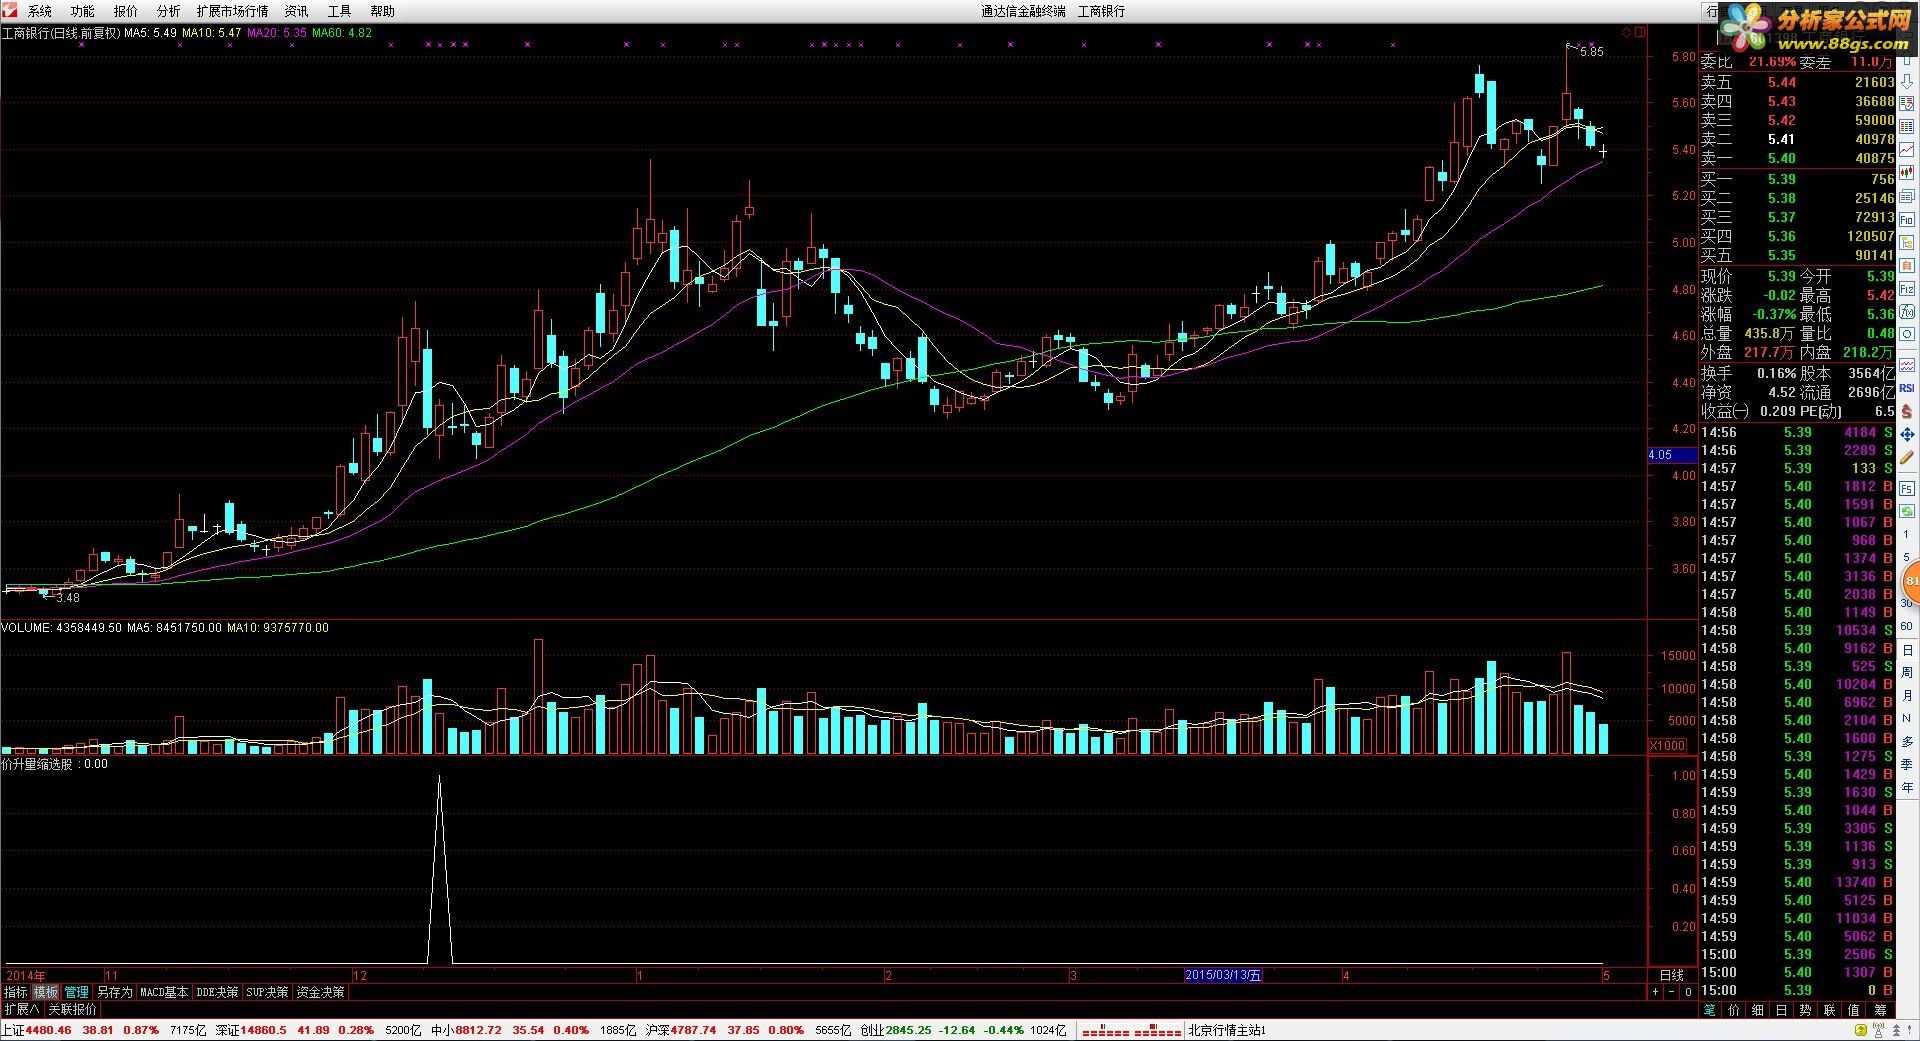Switch to 5-minute period

(1906, 558)
